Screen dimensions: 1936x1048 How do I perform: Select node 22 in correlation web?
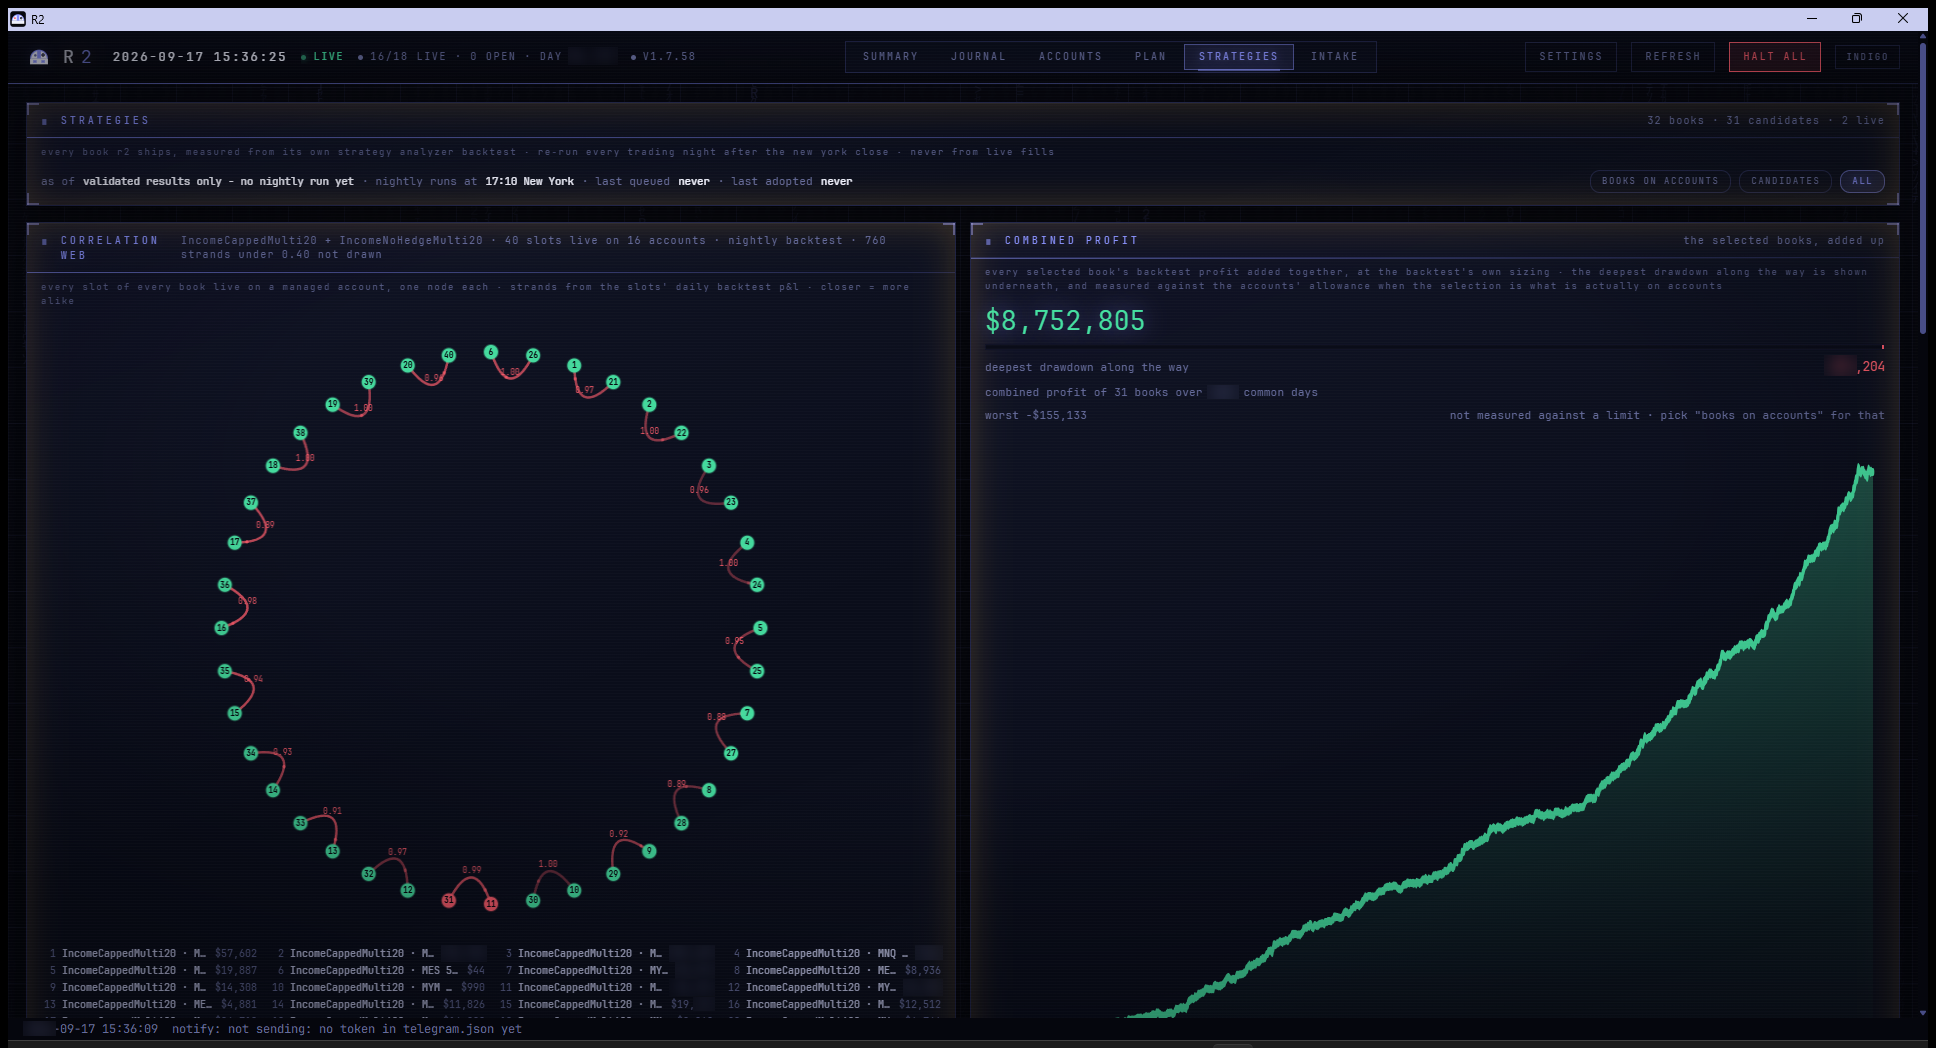coord(681,433)
